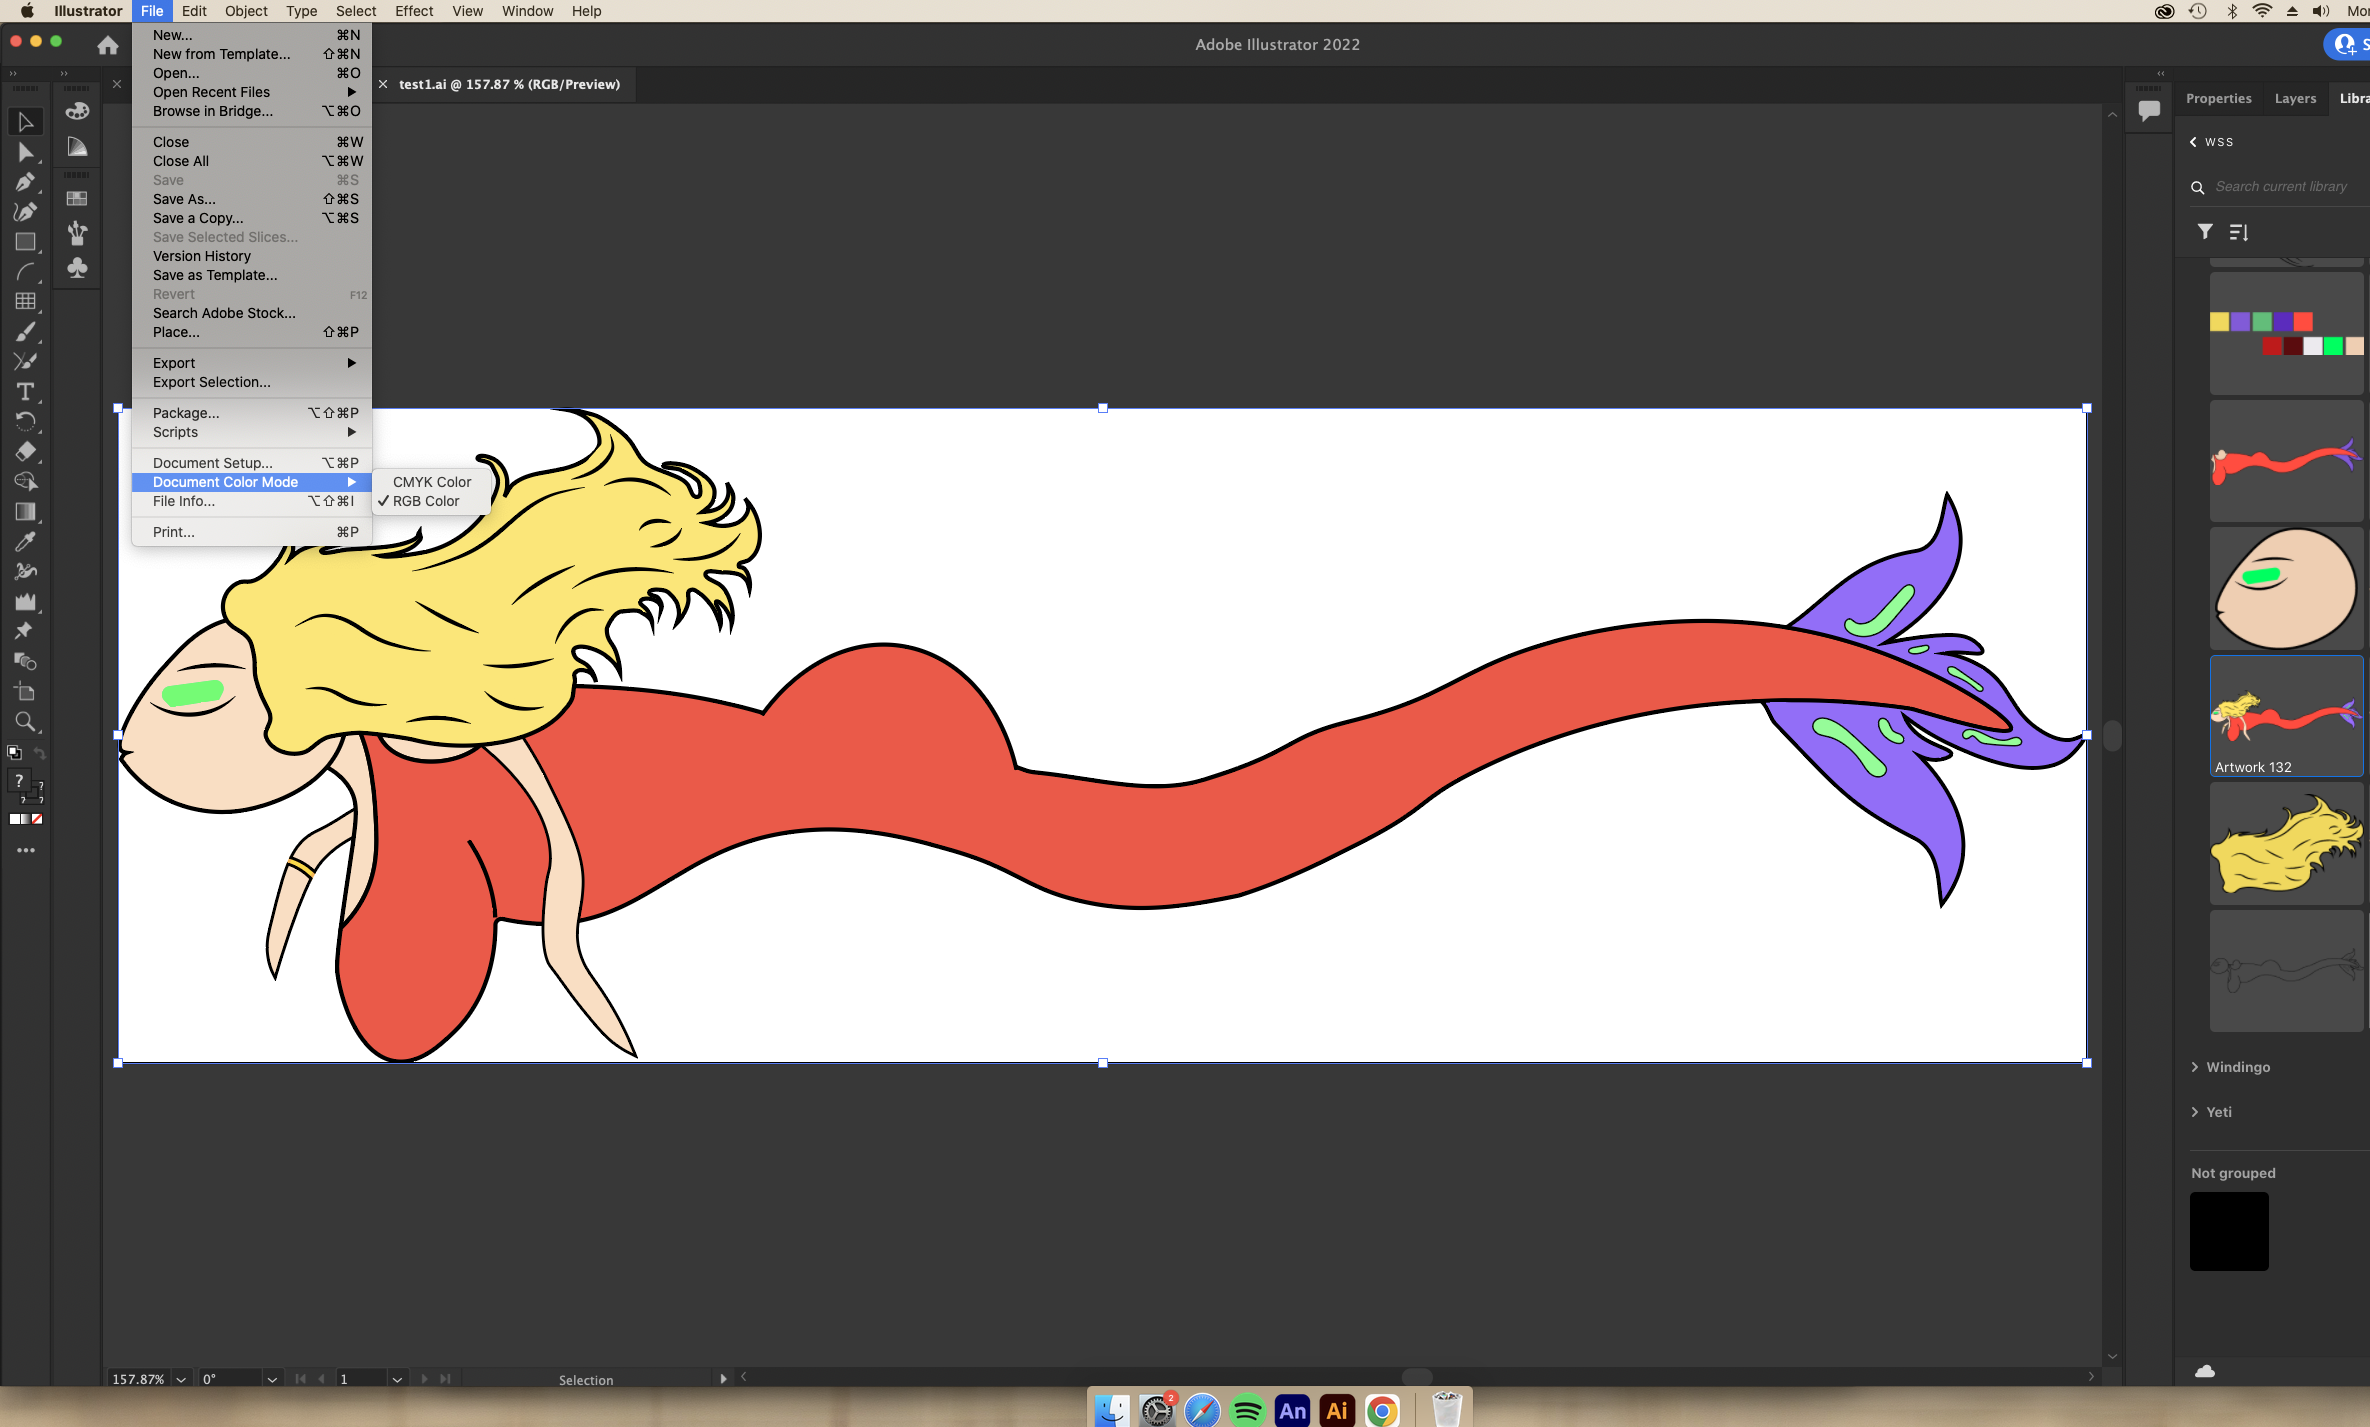Select the Eraser tool
The height and width of the screenshot is (1427, 2370).
point(26,452)
